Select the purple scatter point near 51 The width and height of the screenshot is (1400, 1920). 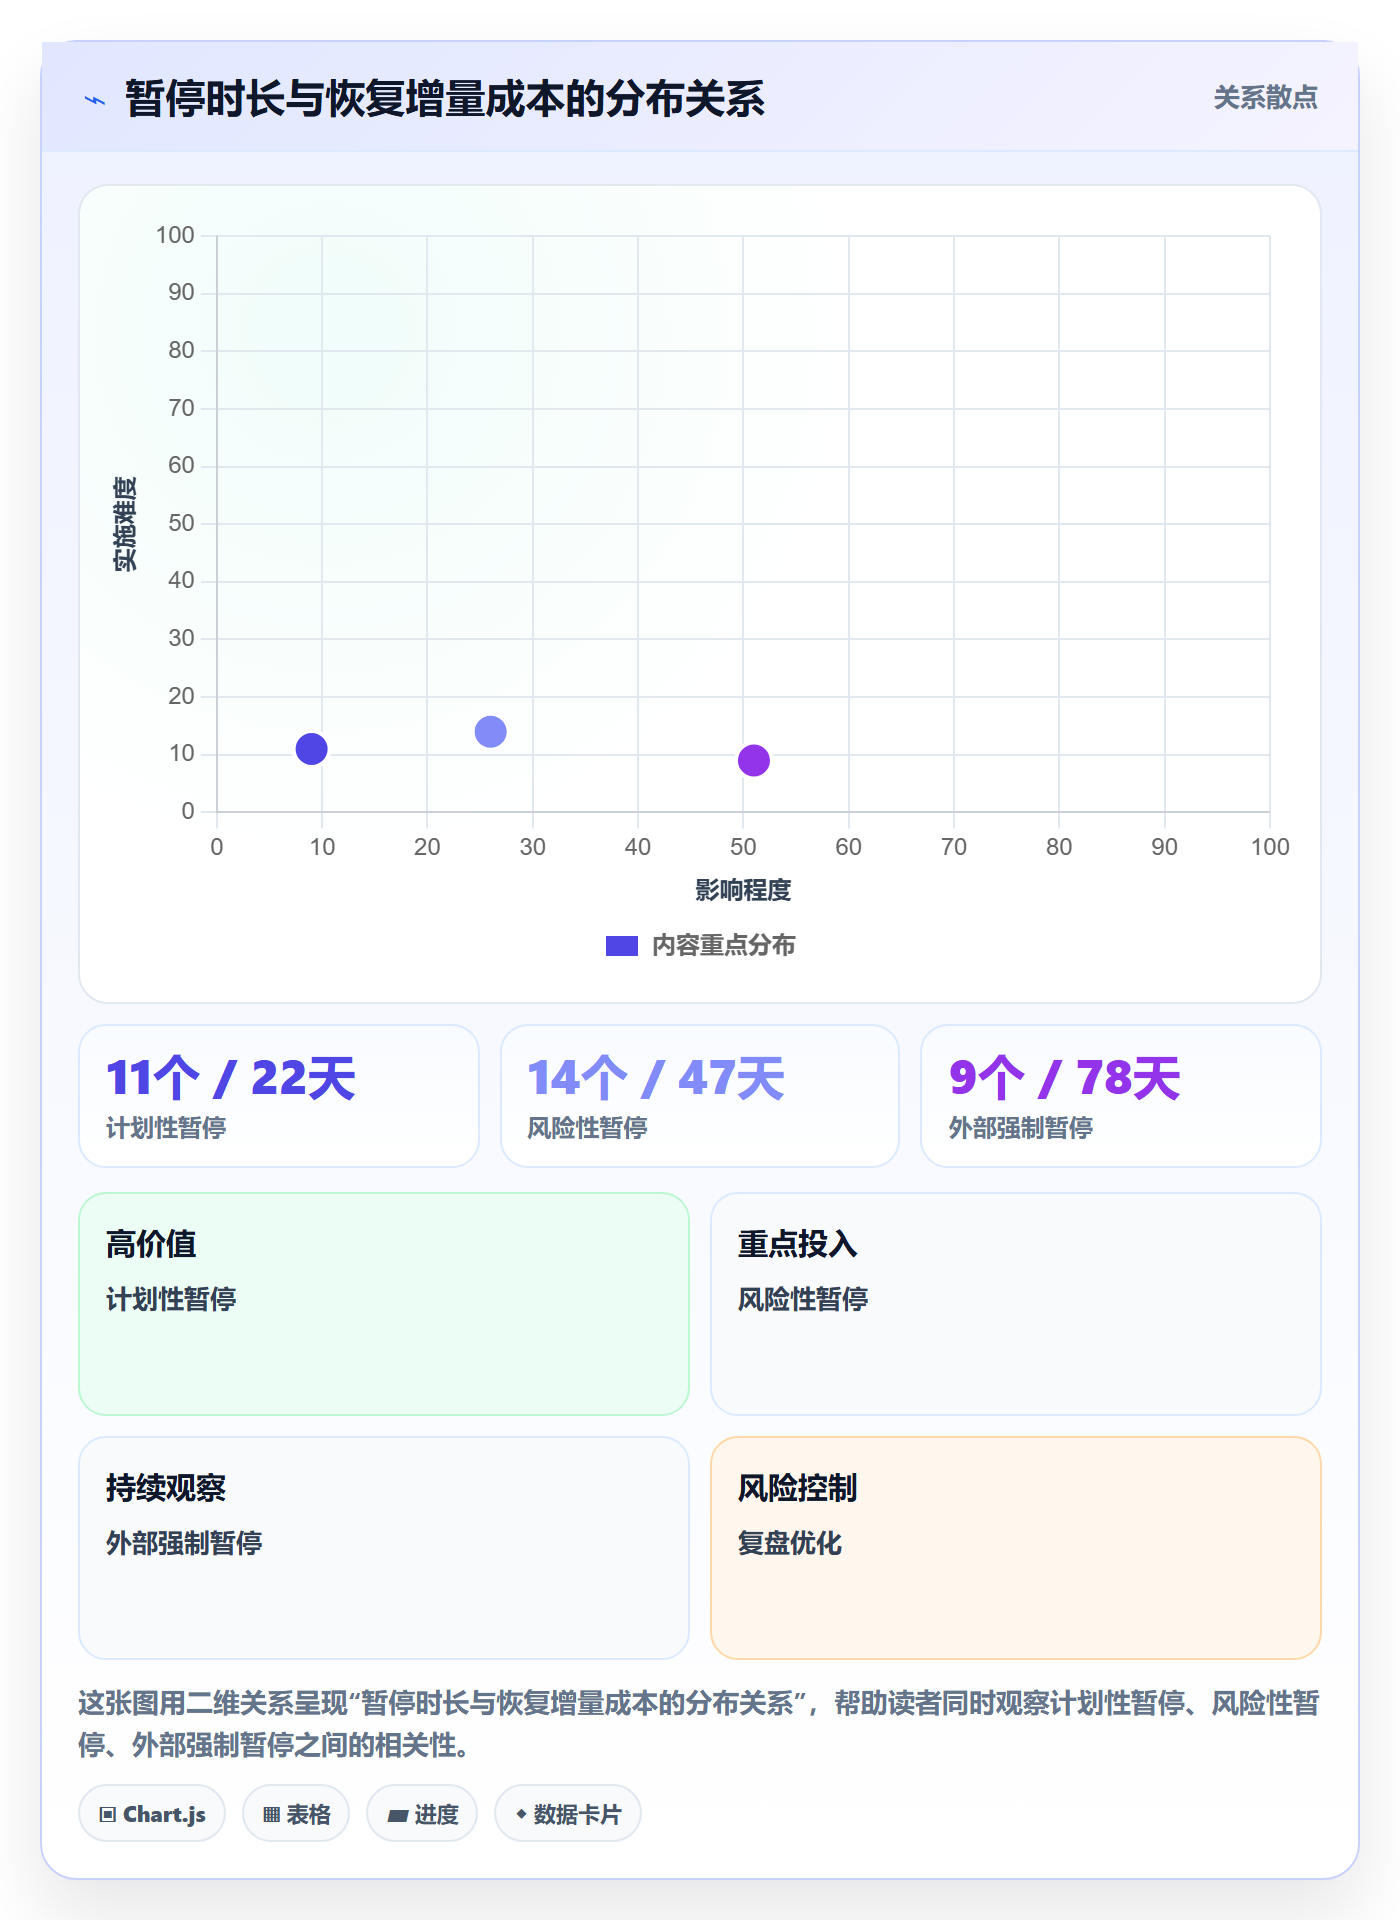click(x=753, y=761)
